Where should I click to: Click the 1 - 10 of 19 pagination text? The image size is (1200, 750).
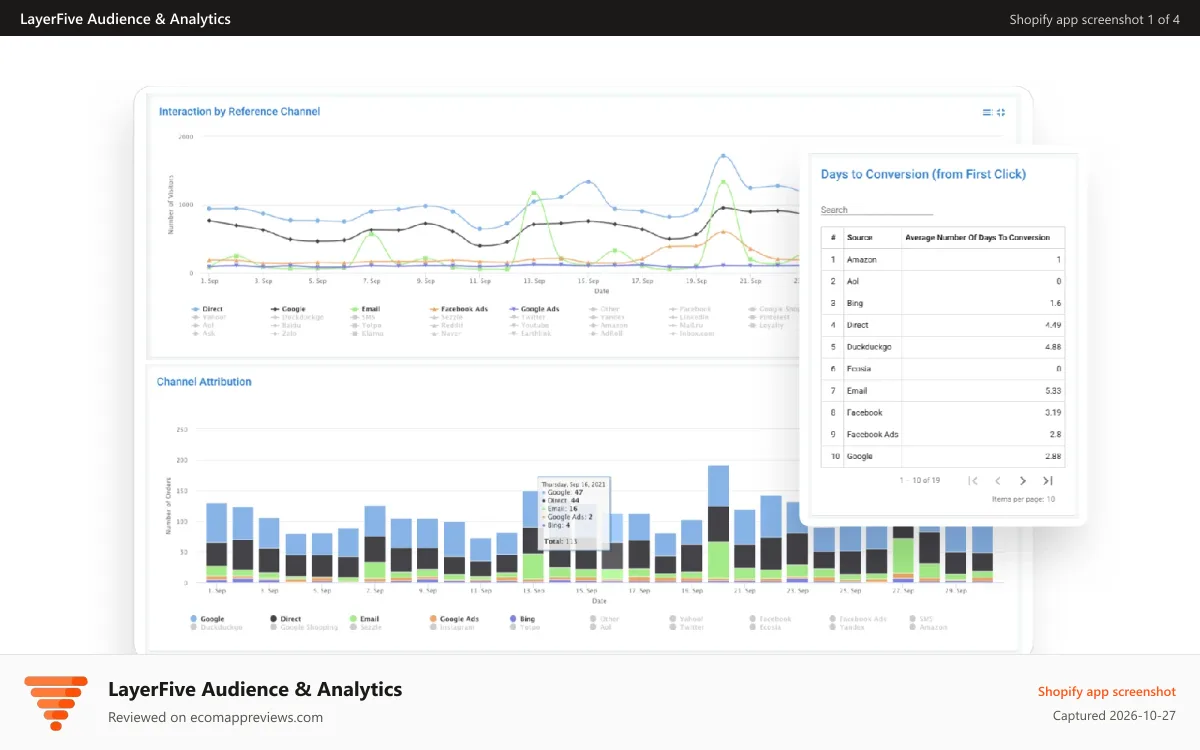(919, 481)
